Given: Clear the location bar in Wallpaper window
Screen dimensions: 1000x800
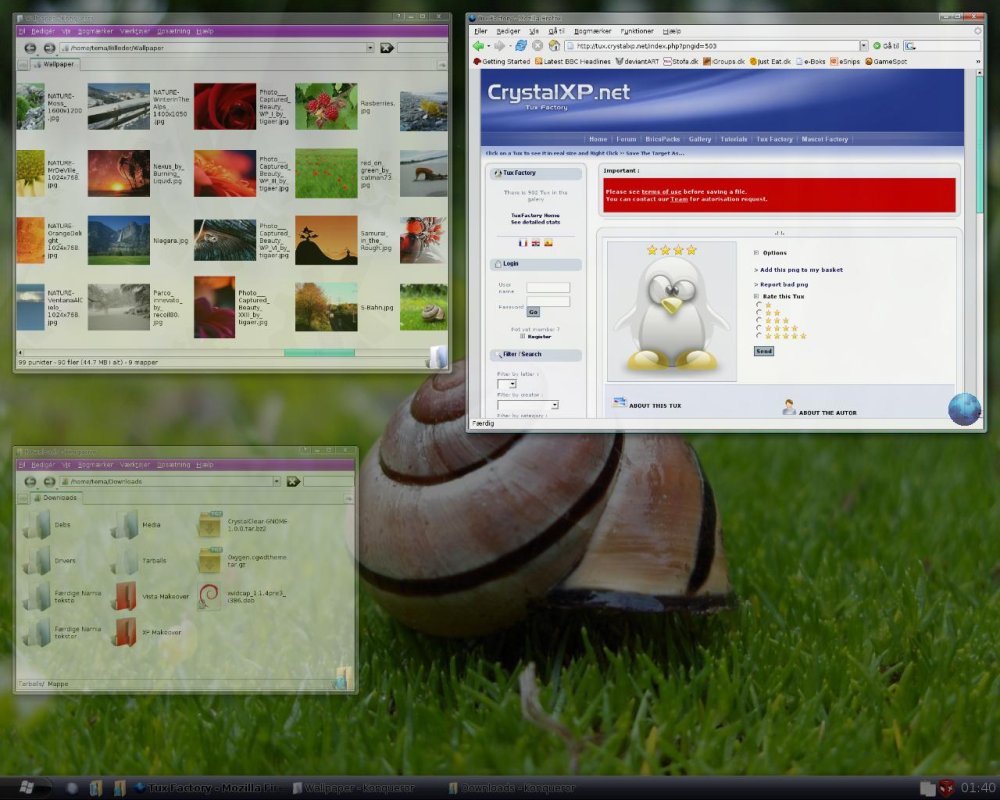Looking at the screenshot, I should pyautogui.click(x=386, y=48).
